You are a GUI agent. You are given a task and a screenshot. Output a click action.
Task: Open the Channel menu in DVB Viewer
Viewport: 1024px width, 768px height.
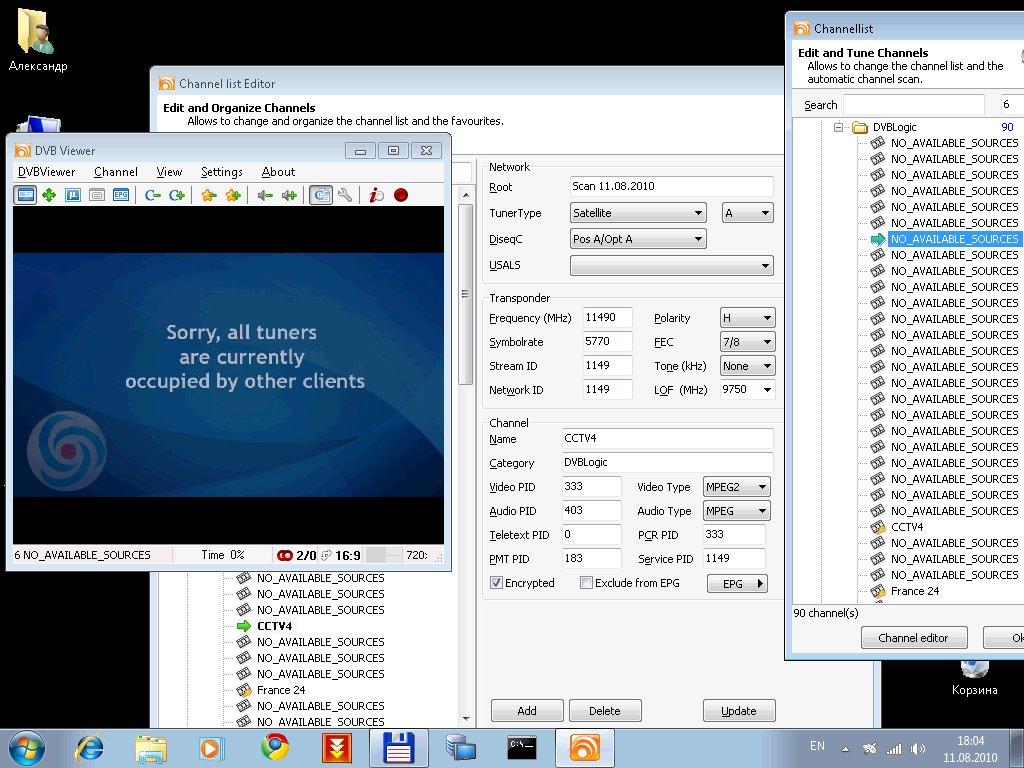click(116, 172)
